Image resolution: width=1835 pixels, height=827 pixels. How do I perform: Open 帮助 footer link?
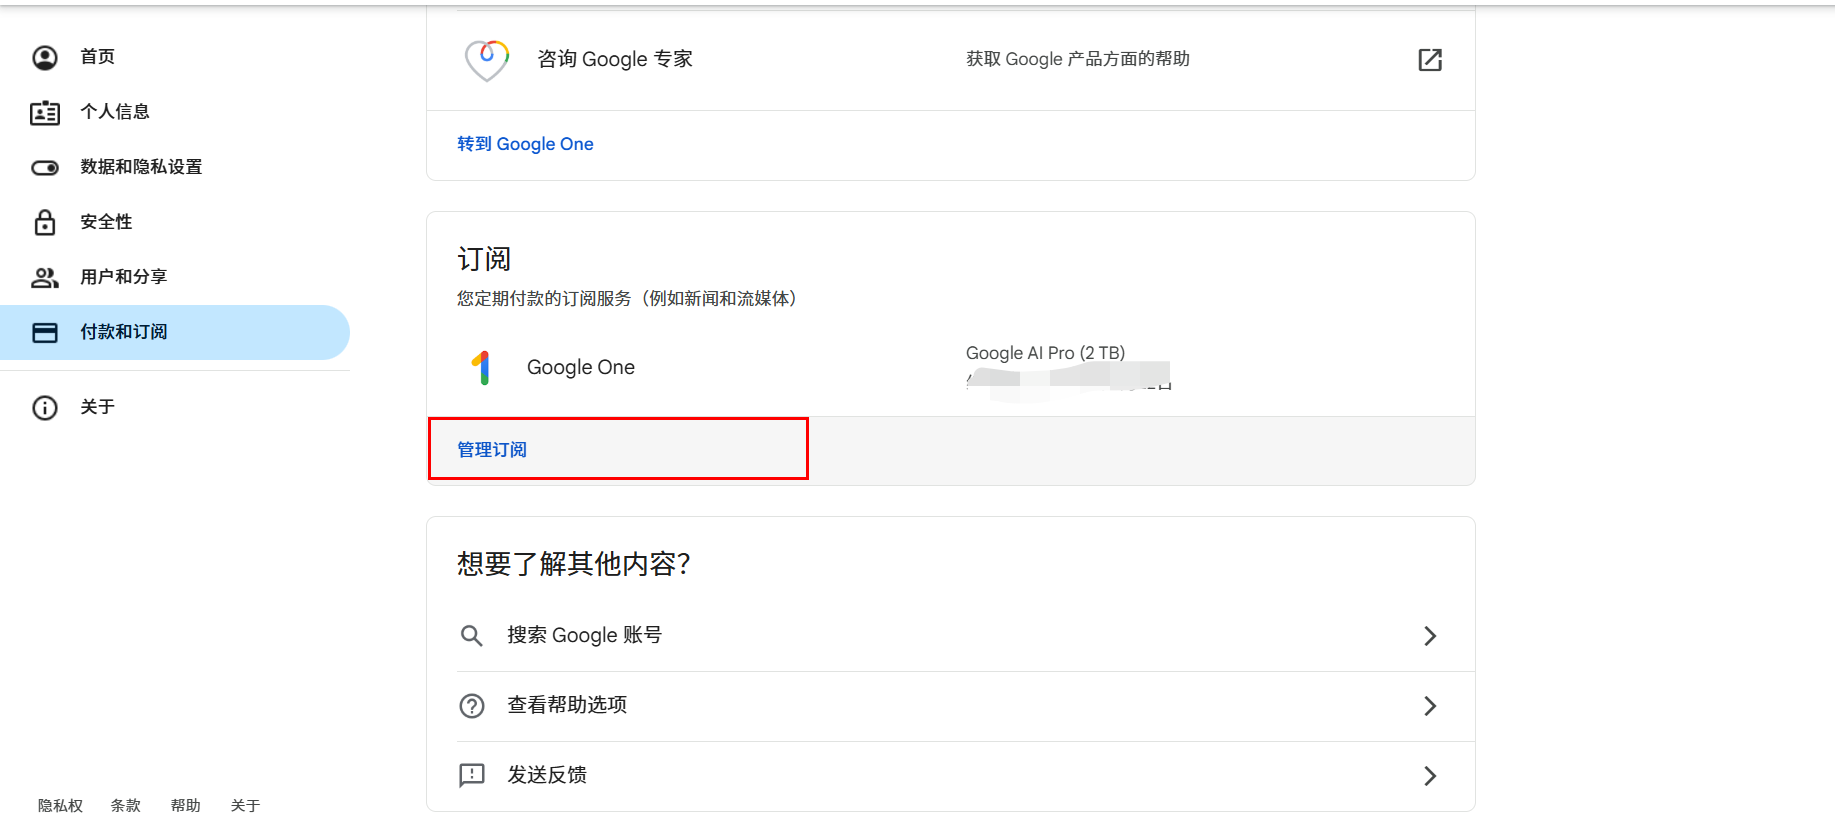(185, 806)
